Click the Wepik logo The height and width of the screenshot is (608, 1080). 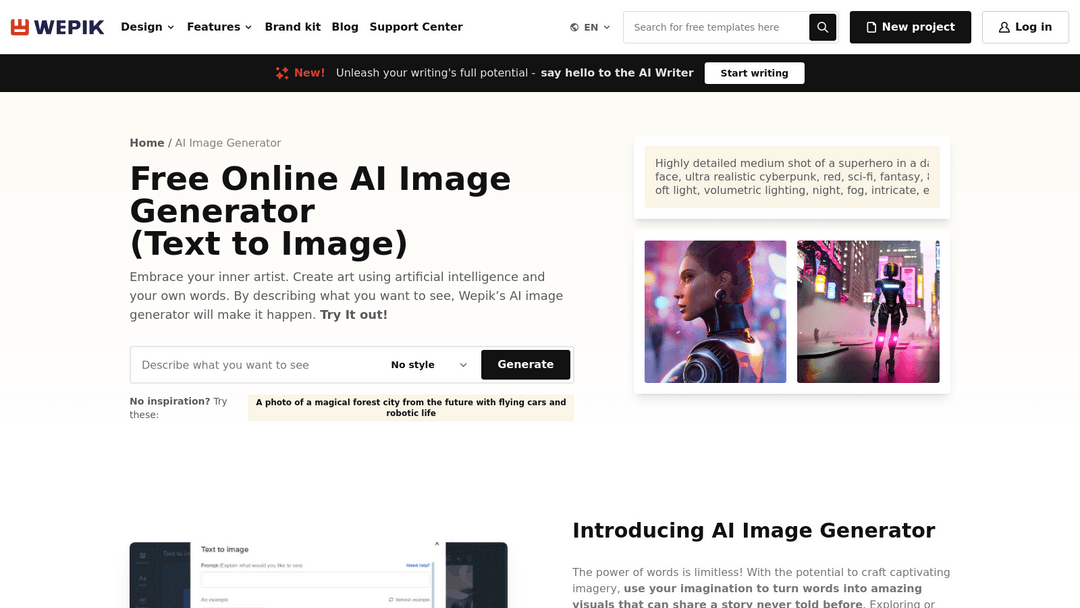click(x=57, y=27)
